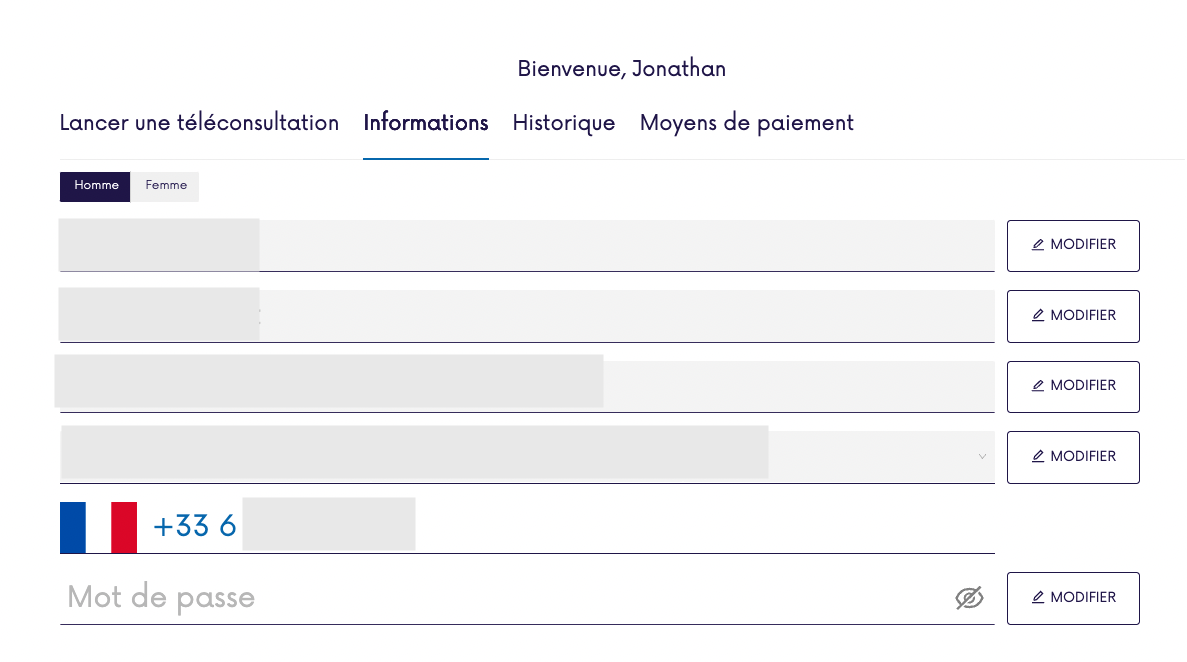Click the second greyed-out text field

pyautogui.click(x=527, y=316)
